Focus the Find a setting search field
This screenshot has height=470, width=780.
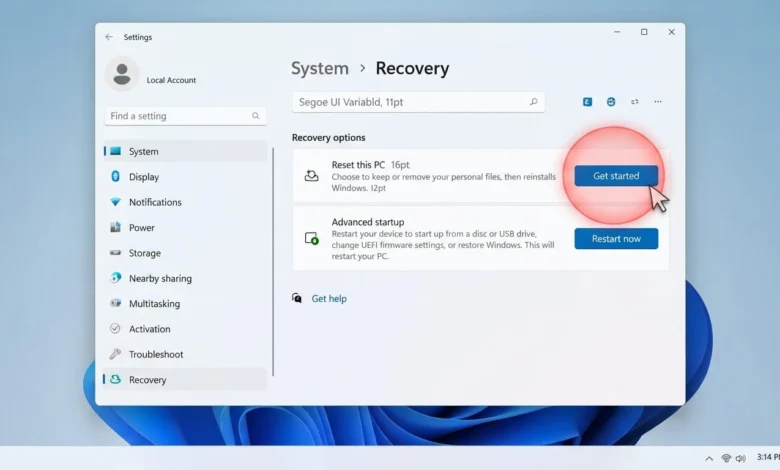185,116
